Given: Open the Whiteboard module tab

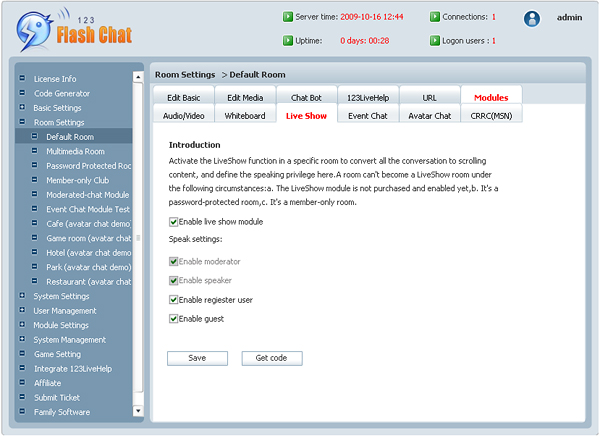Looking at the screenshot, I should click(245, 114).
